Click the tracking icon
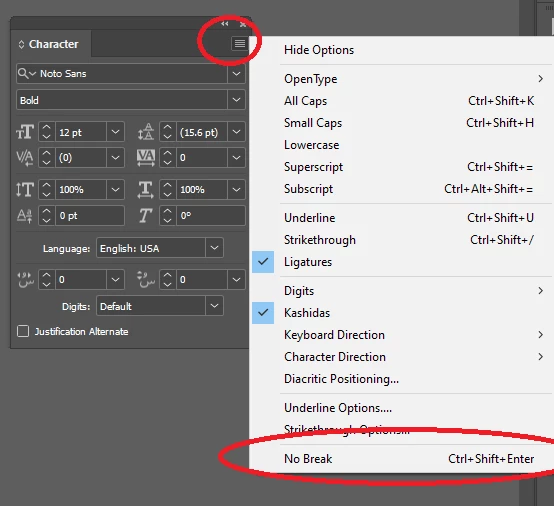The width and height of the screenshot is (554, 506). tap(146, 158)
